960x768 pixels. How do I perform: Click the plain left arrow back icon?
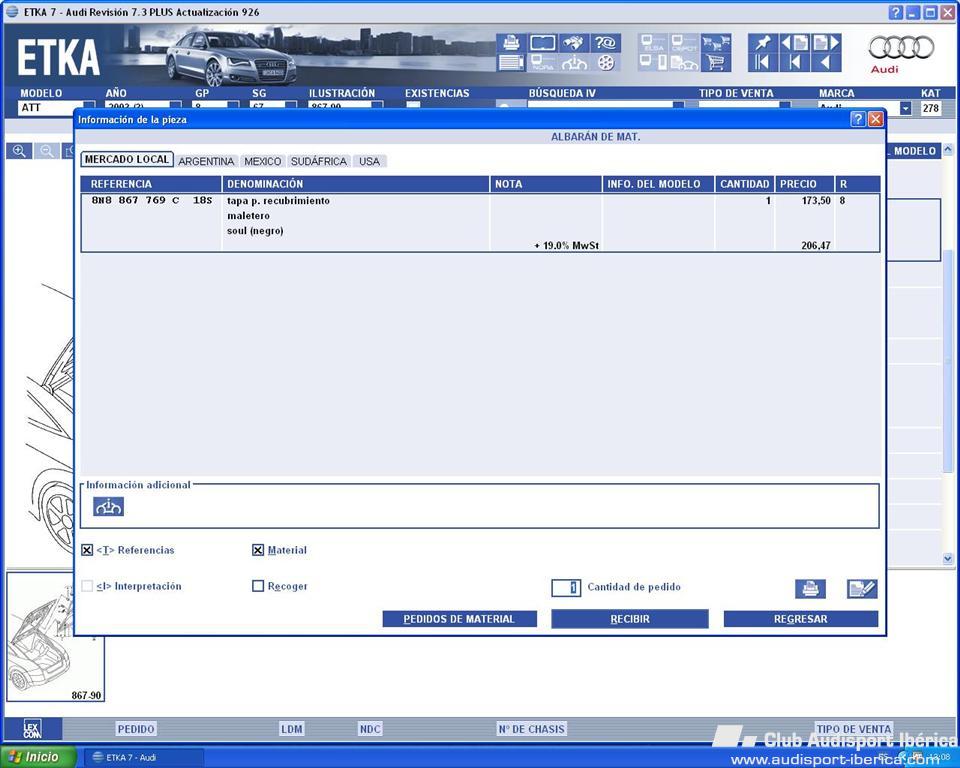tap(826, 62)
